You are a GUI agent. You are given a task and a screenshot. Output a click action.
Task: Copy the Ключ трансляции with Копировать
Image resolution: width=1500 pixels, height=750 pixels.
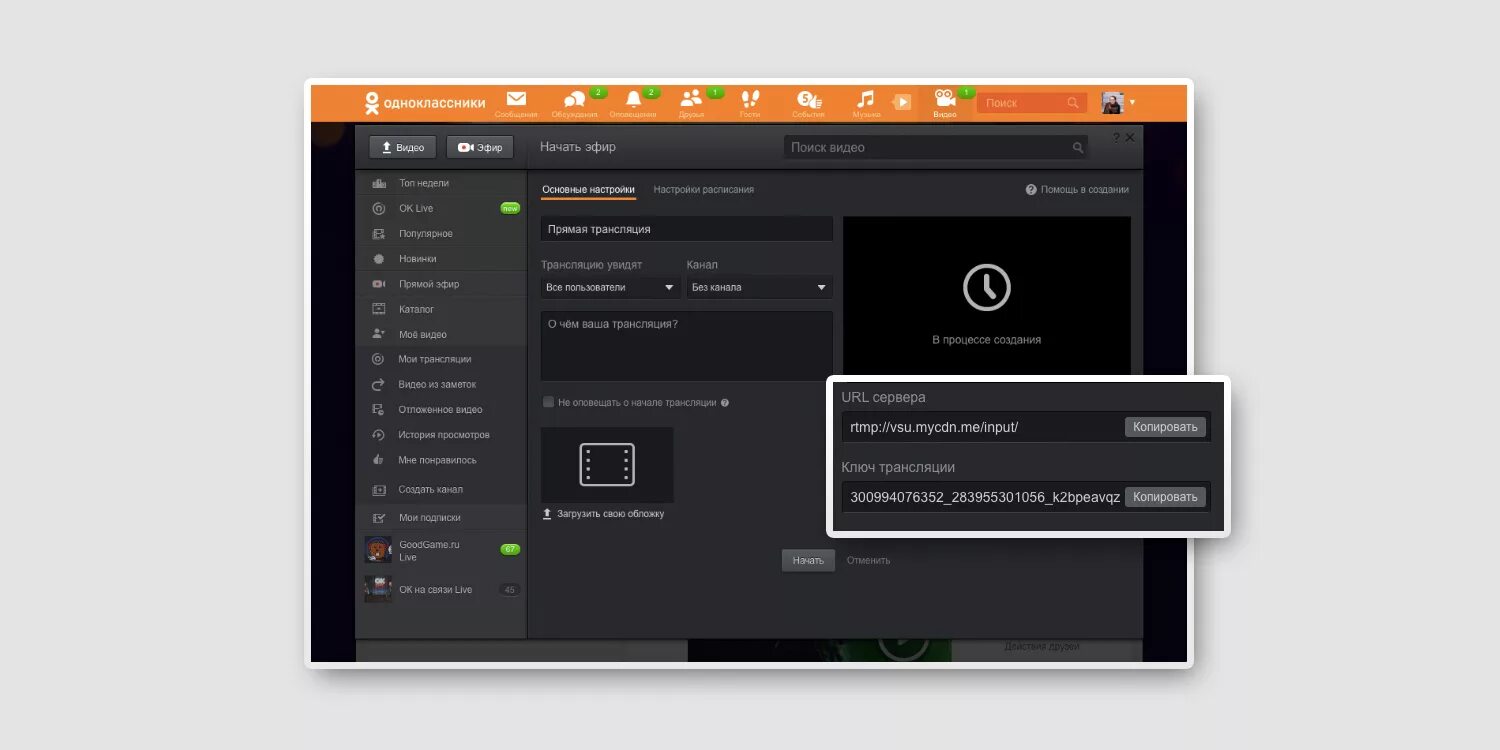pos(1165,497)
